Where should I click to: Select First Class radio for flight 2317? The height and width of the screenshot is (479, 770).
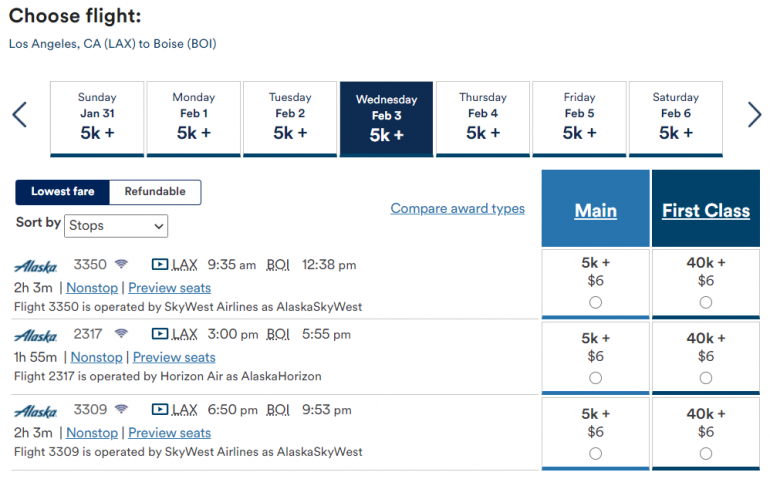tap(706, 378)
